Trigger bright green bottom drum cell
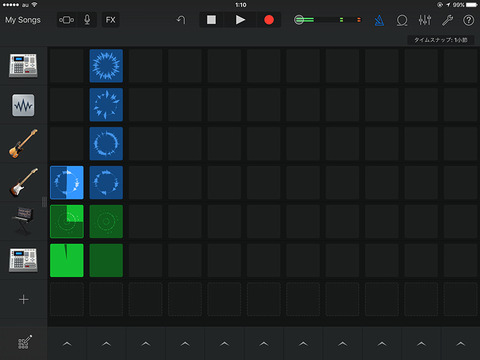Viewport: 480px width, 360px height. [67, 260]
